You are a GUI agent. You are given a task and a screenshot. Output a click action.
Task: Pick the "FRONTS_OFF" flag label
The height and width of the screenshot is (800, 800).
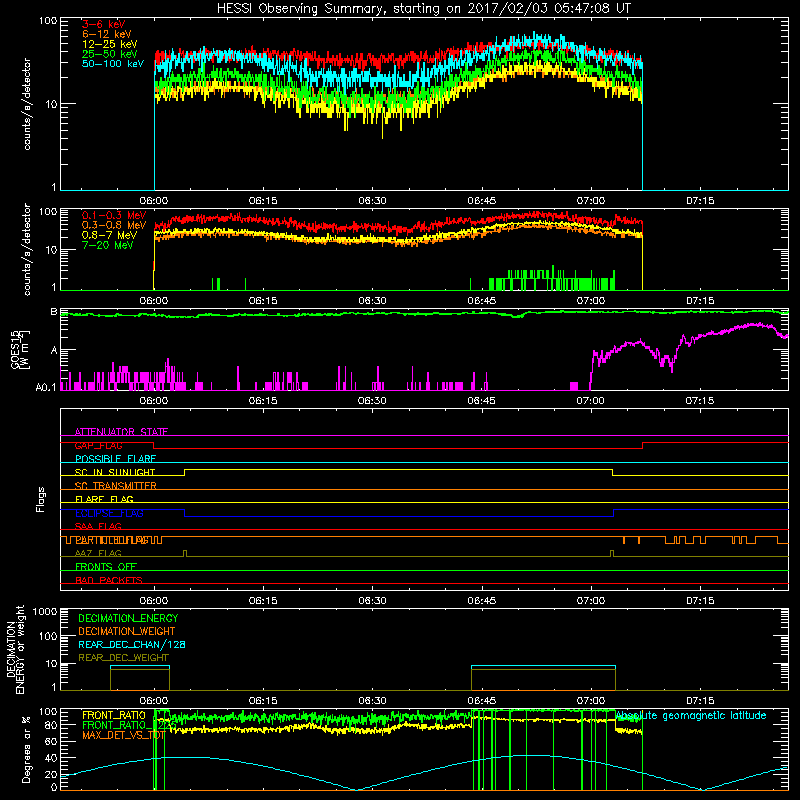[x=106, y=566]
